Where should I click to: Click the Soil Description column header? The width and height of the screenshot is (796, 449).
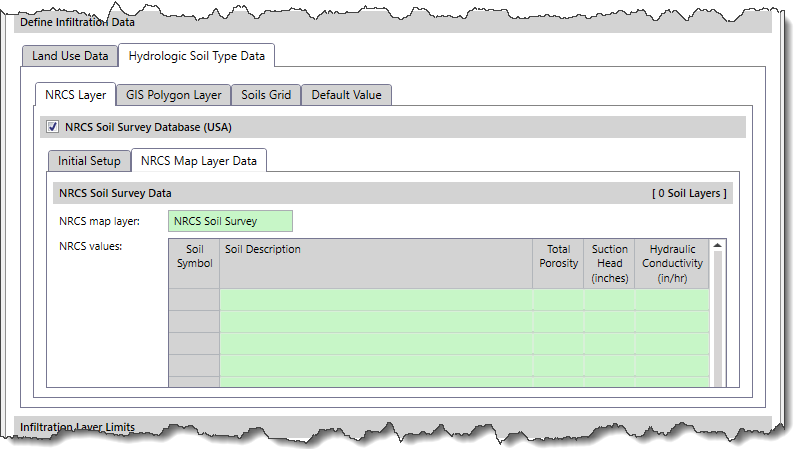coord(376,264)
